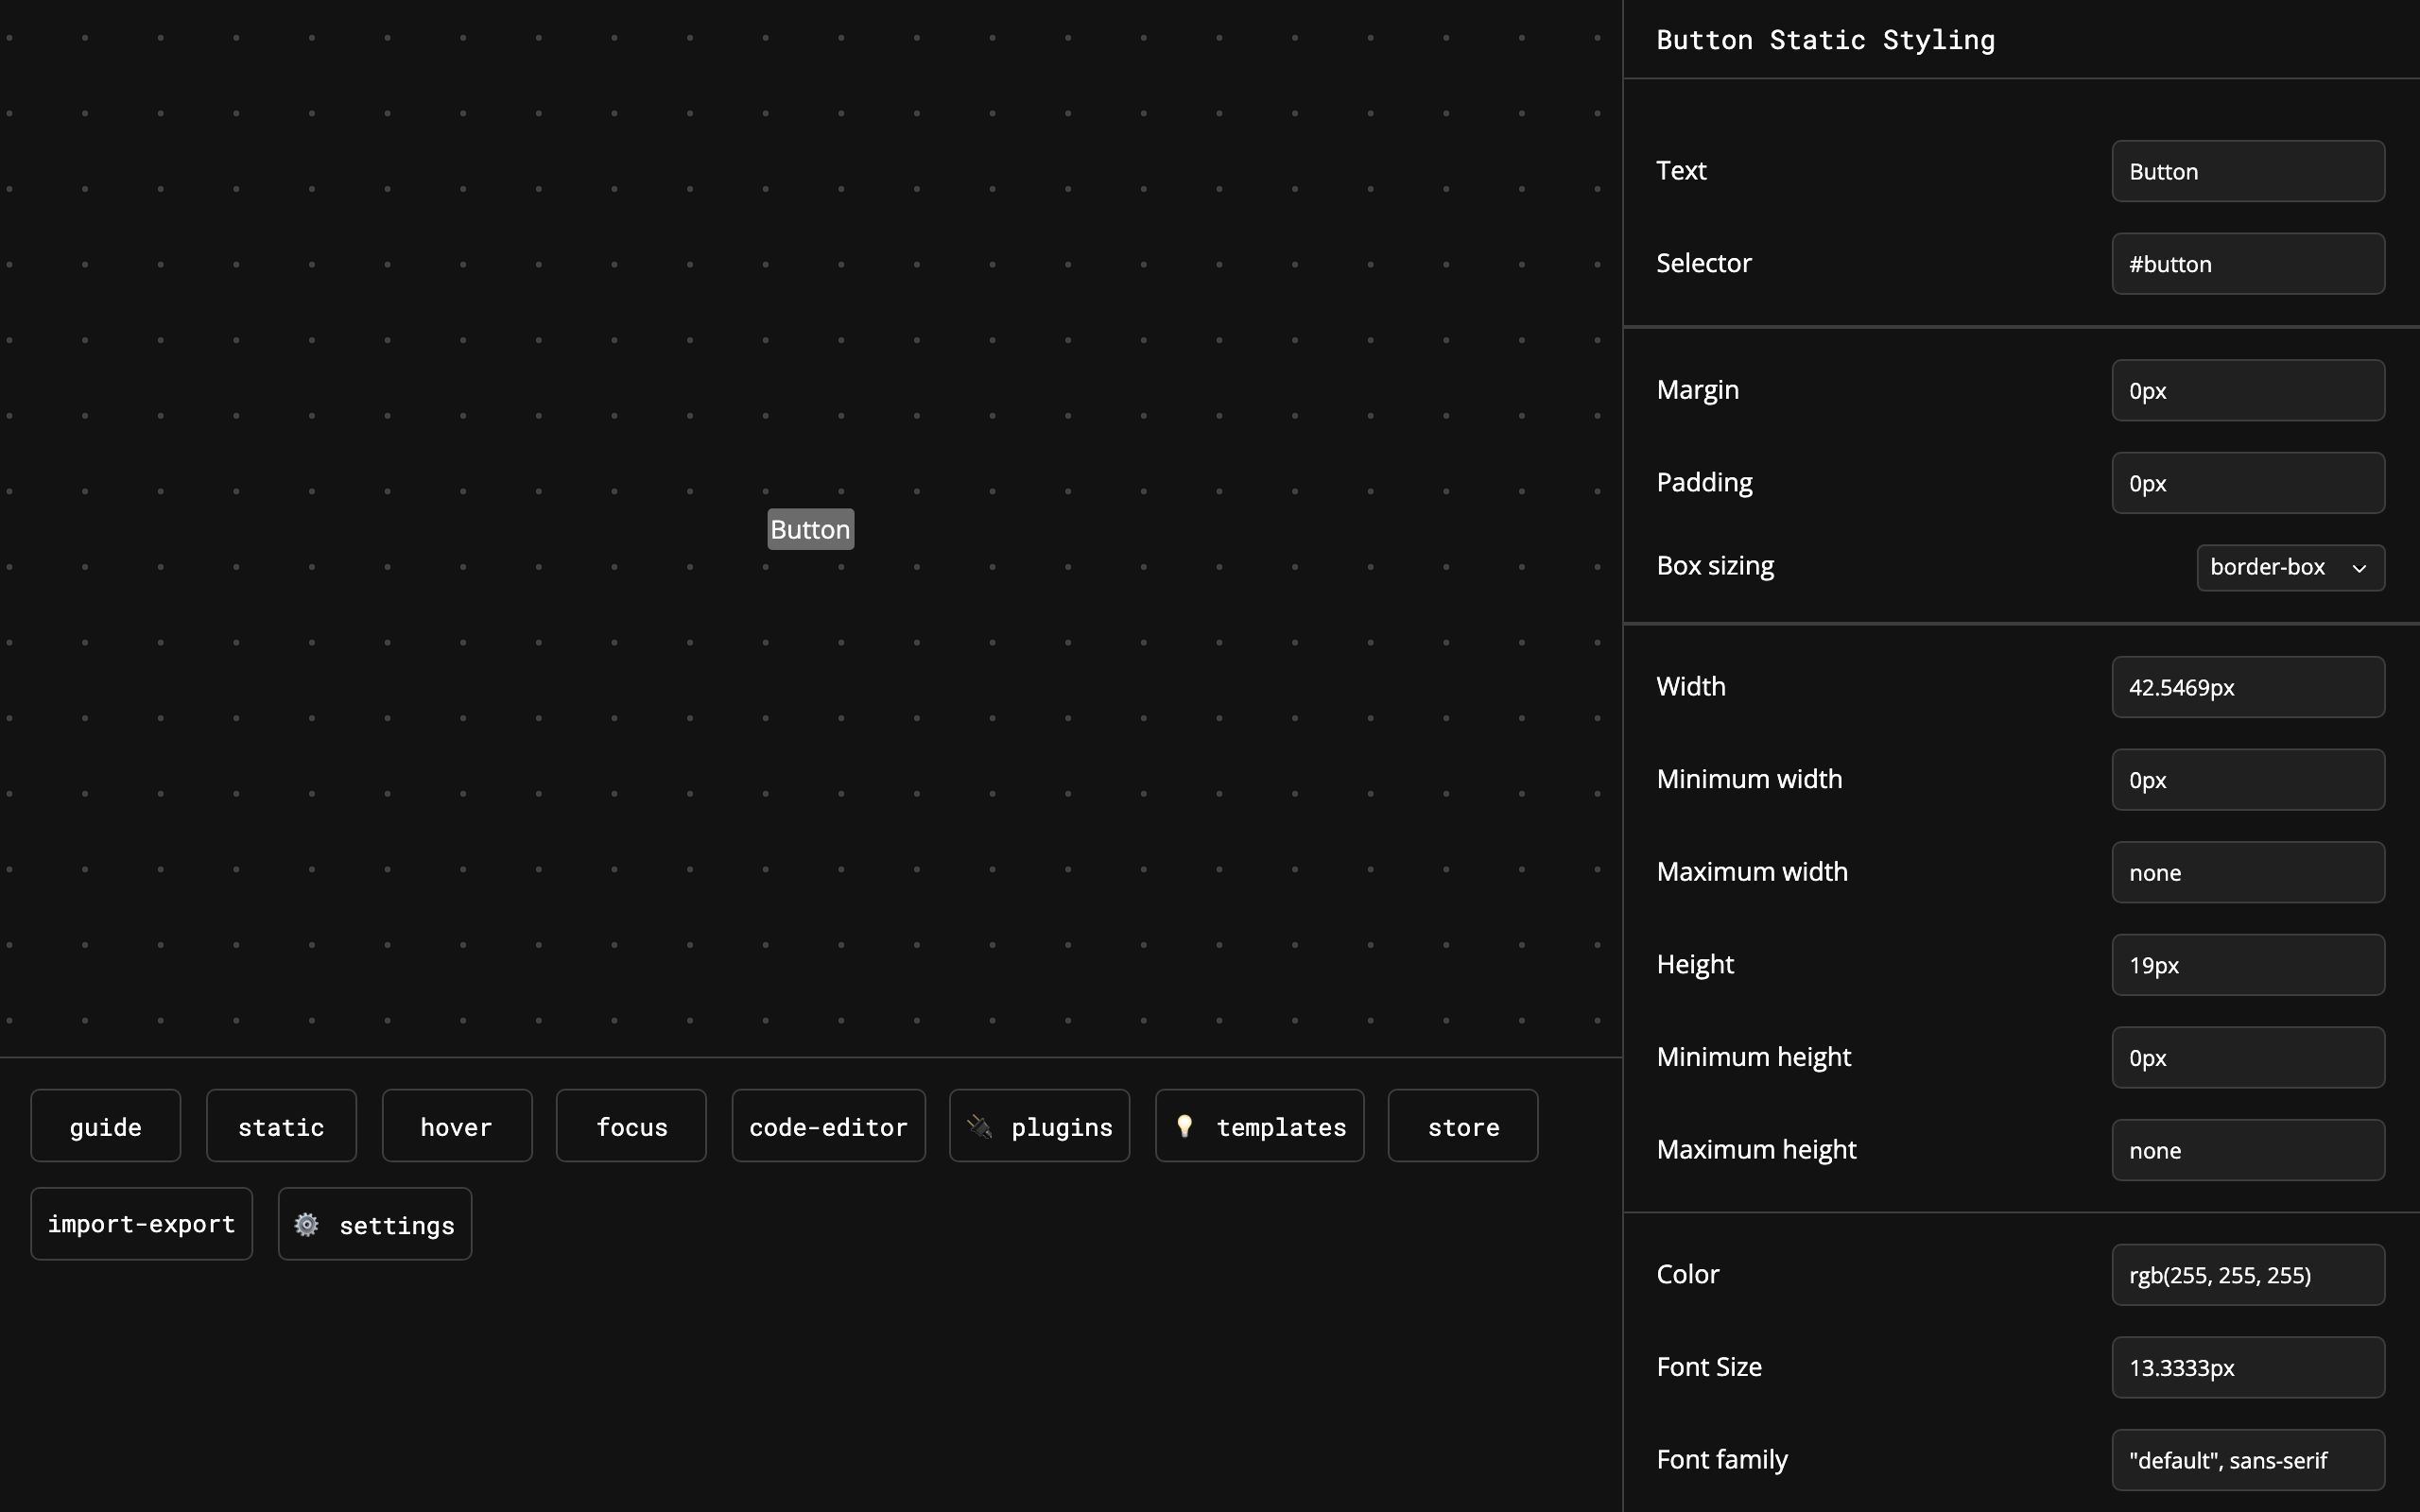Image resolution: width=2420 pixels, height=1512 pixels.
Task: Open the guide tab
Action: click(106, 1125)
